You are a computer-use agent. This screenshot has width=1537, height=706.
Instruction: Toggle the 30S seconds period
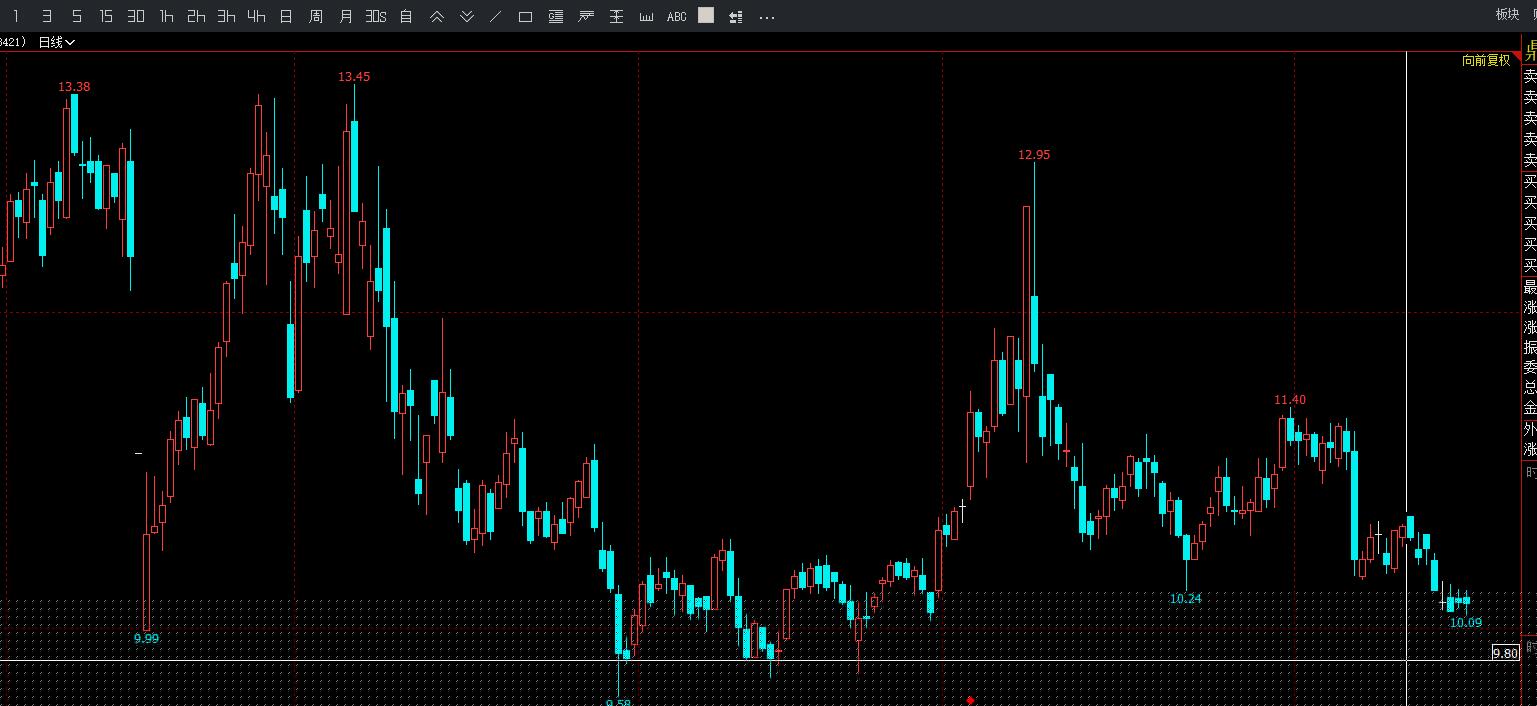[375, 16]
